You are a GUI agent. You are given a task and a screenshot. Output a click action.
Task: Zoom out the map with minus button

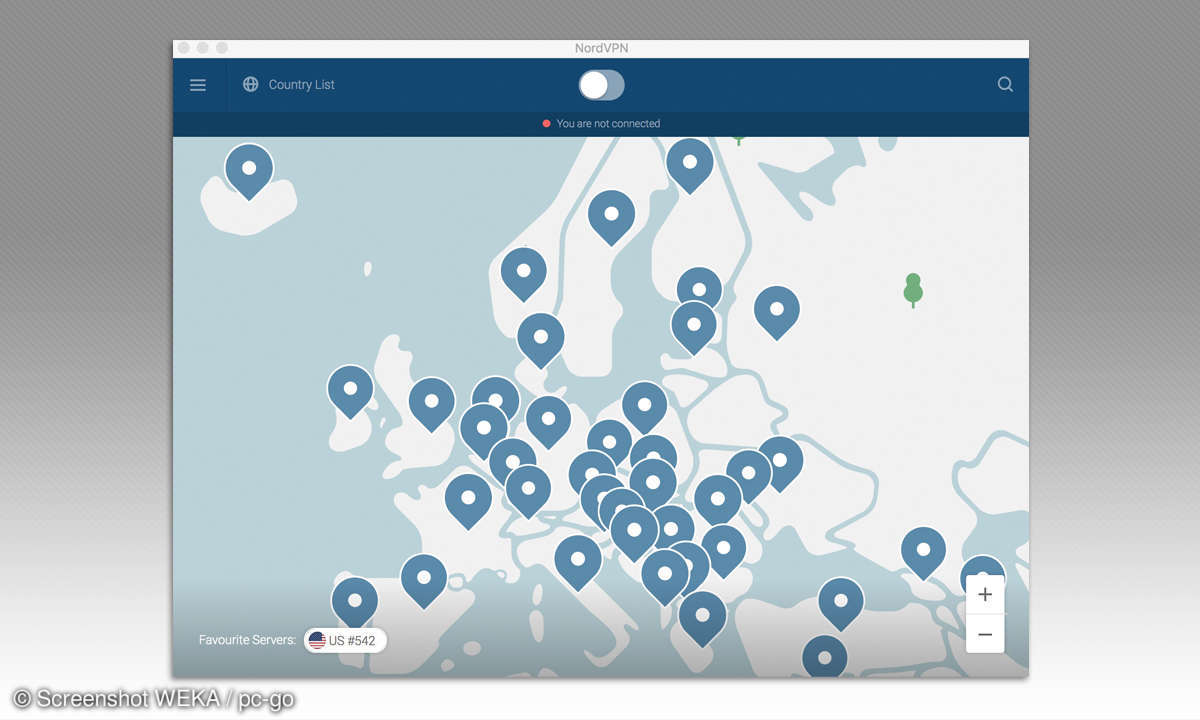click(x=985, y=634)
